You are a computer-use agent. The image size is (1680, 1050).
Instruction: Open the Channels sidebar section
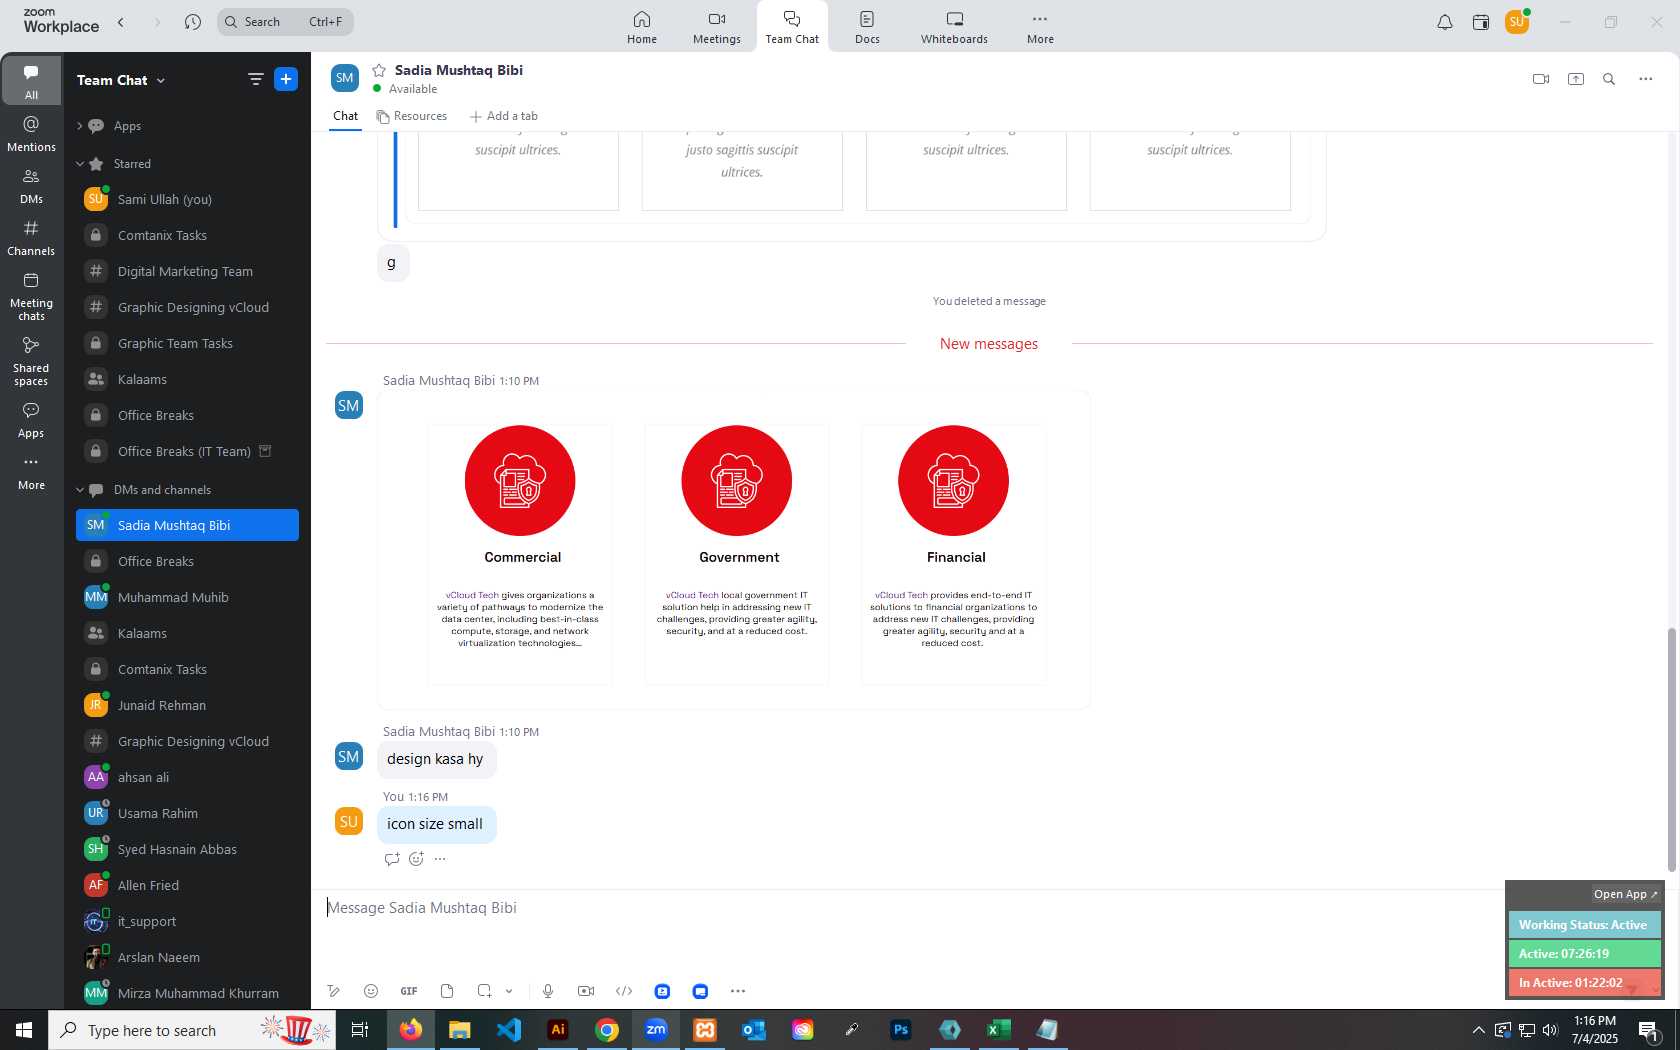pos(31,238)
